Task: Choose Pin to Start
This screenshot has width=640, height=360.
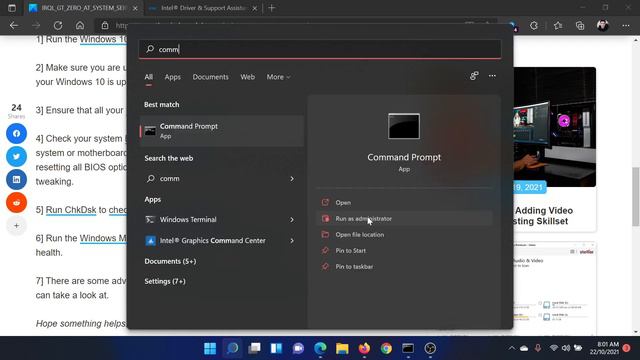Action: point(404,251)
